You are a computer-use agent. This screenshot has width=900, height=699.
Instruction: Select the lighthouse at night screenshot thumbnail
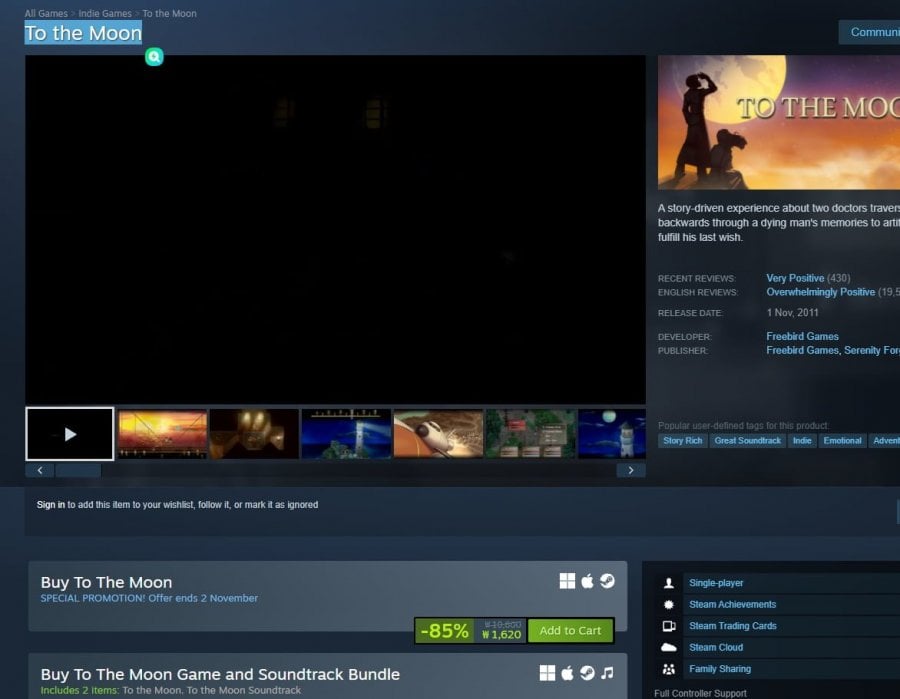click(x=346, y=434)
